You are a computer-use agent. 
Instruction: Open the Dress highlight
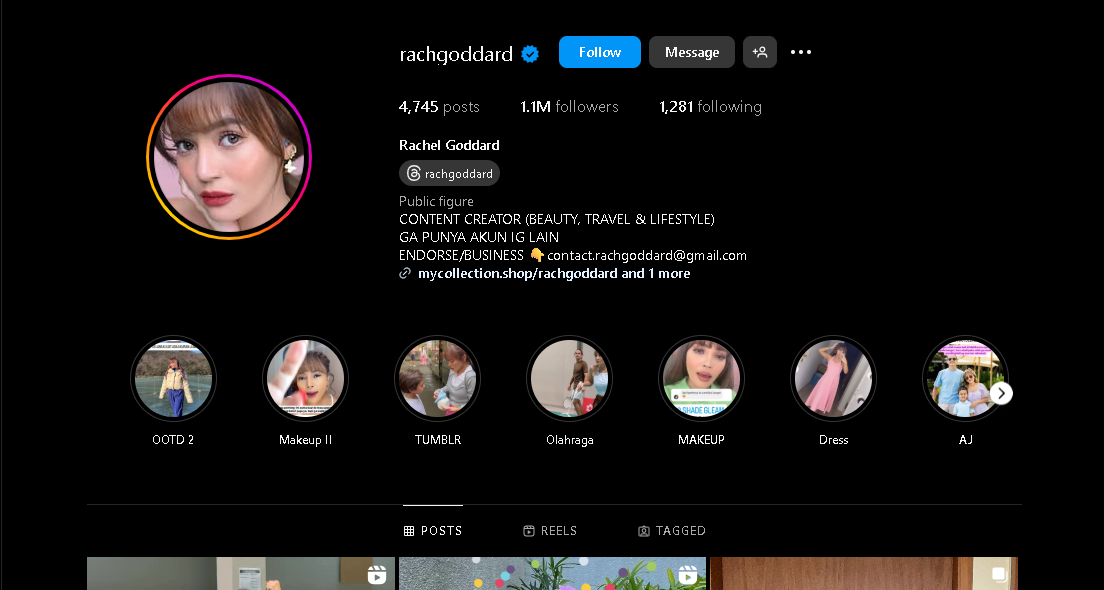click(834, 379)
